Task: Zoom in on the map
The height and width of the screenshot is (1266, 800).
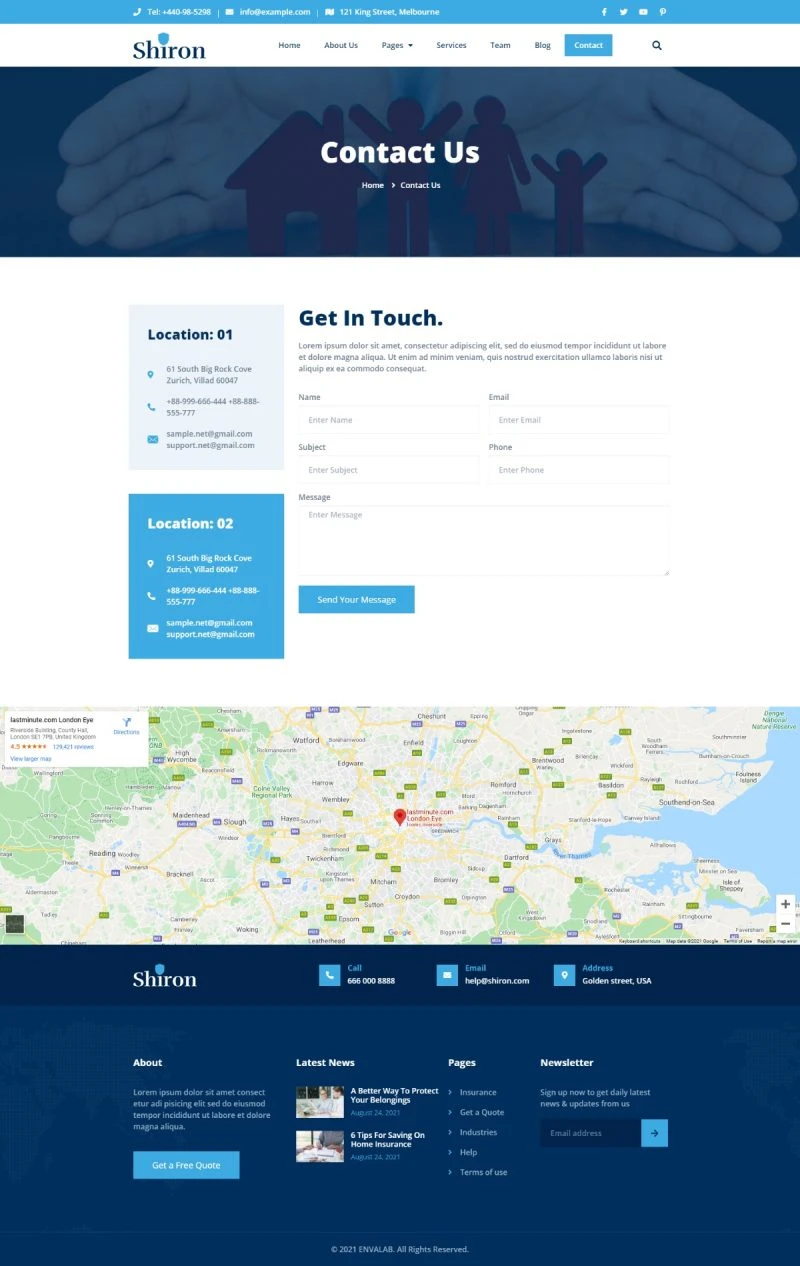Action: 785,904
